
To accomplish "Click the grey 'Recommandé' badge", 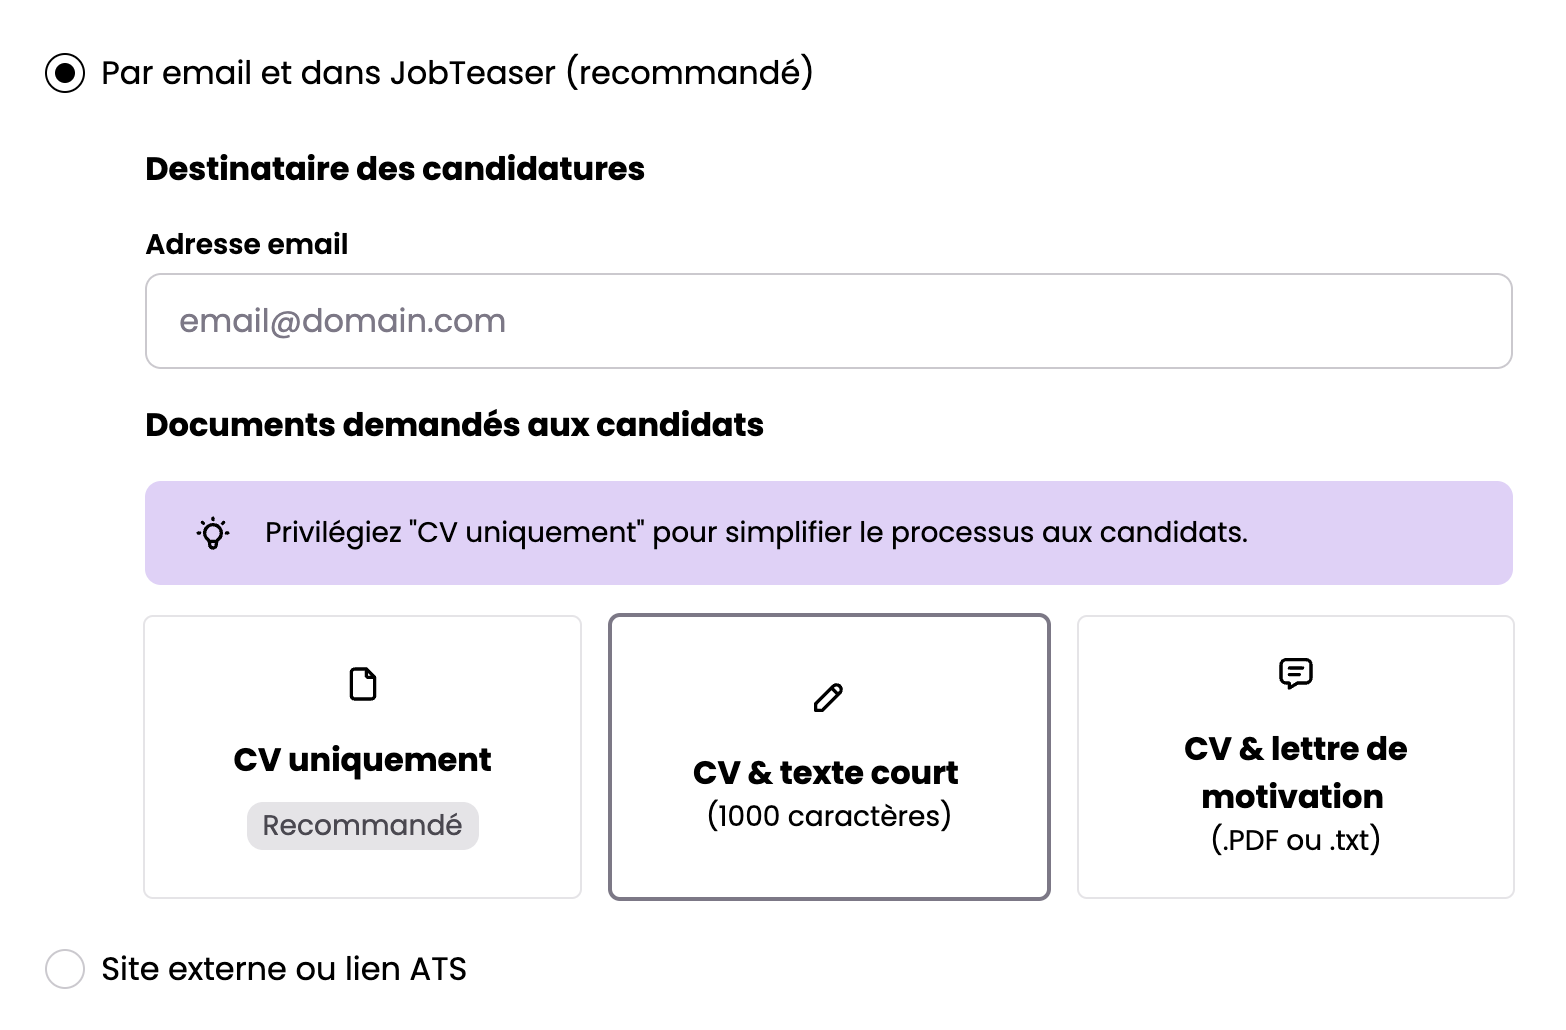I will click(363, 826).
